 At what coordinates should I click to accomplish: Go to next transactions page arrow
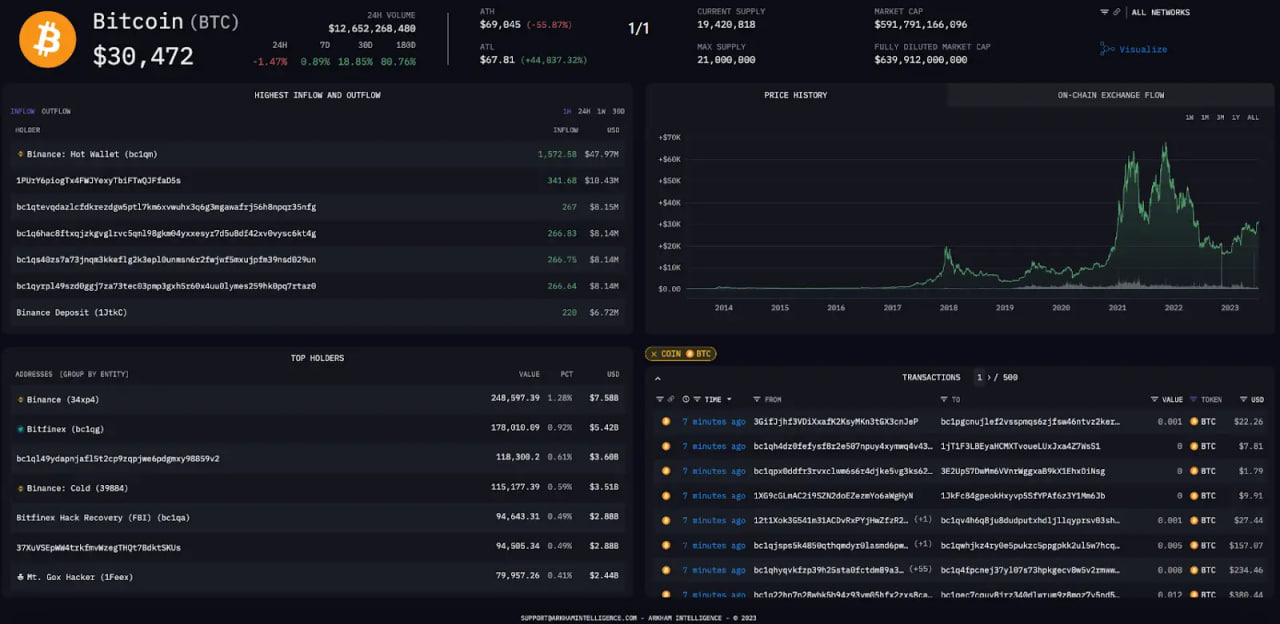click(x=989, y=377)
